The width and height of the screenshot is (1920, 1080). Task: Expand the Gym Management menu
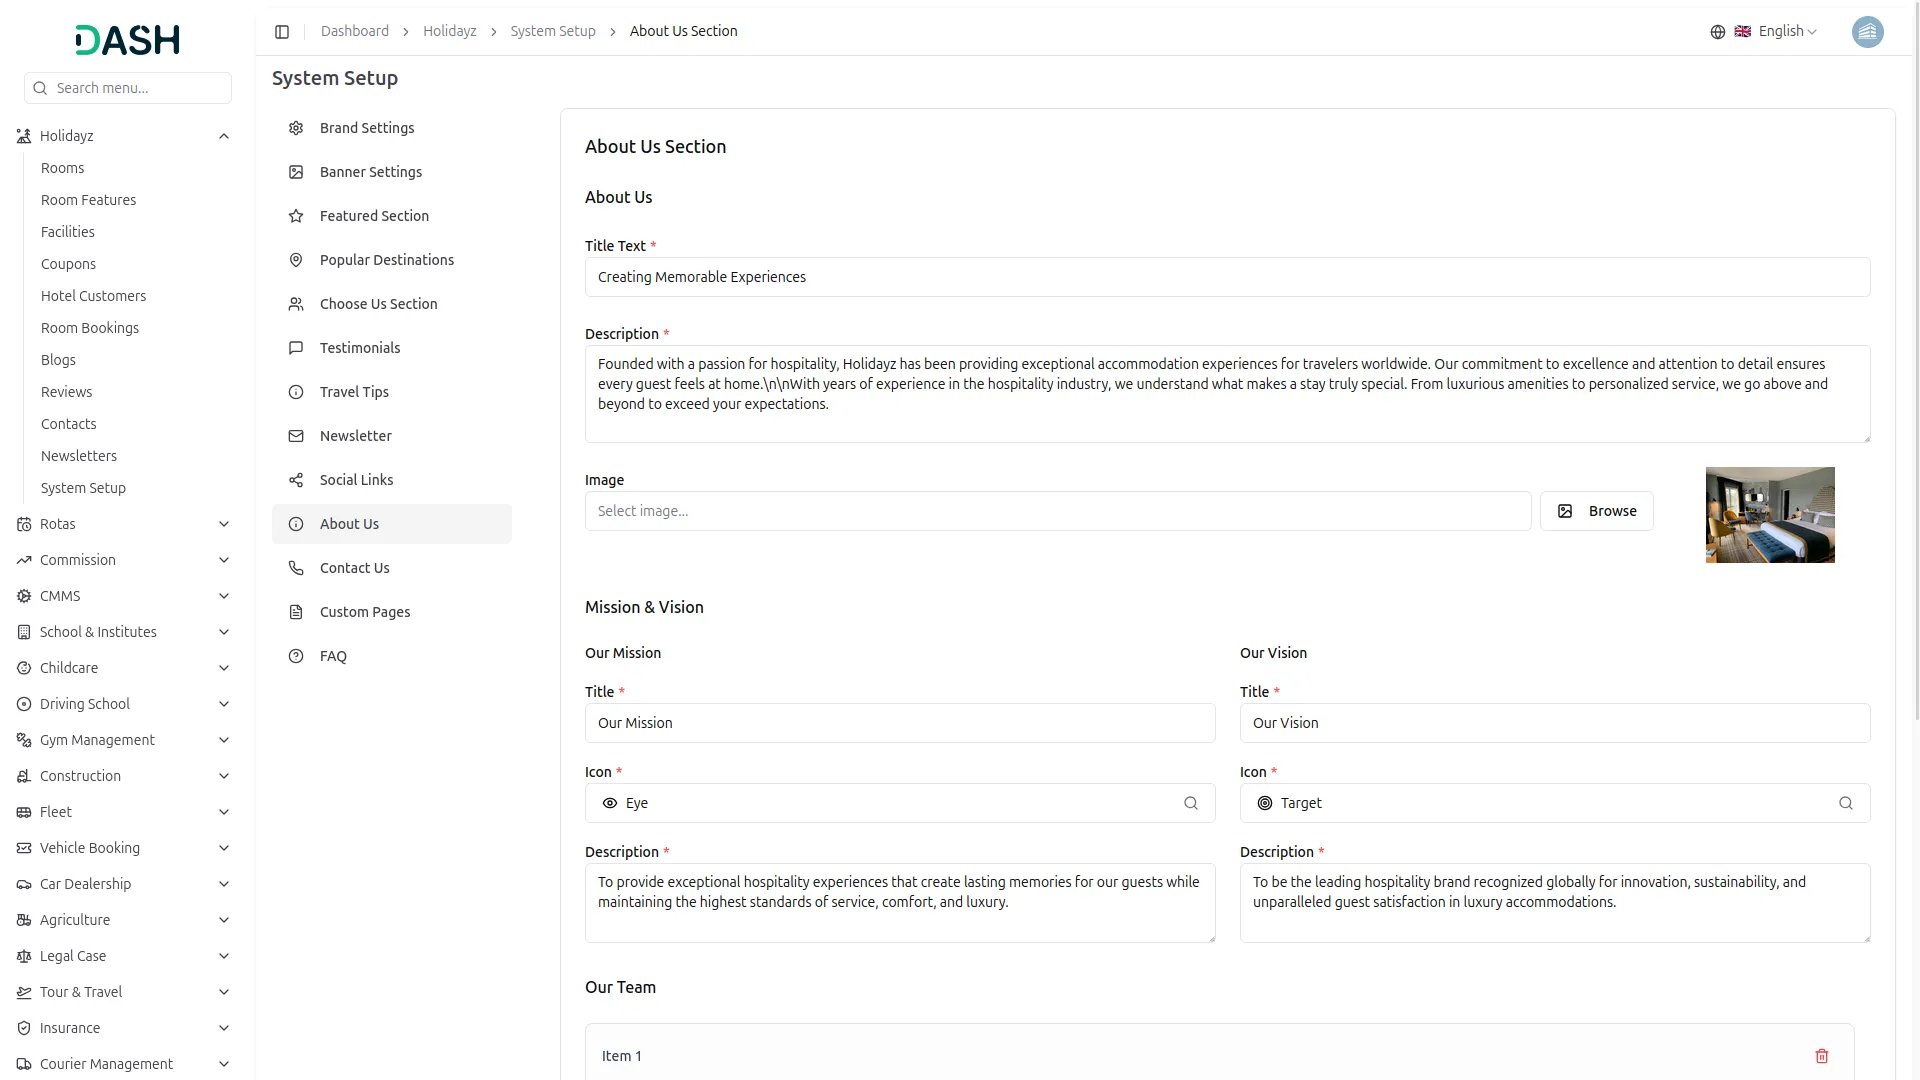click(x=224, y=740)
